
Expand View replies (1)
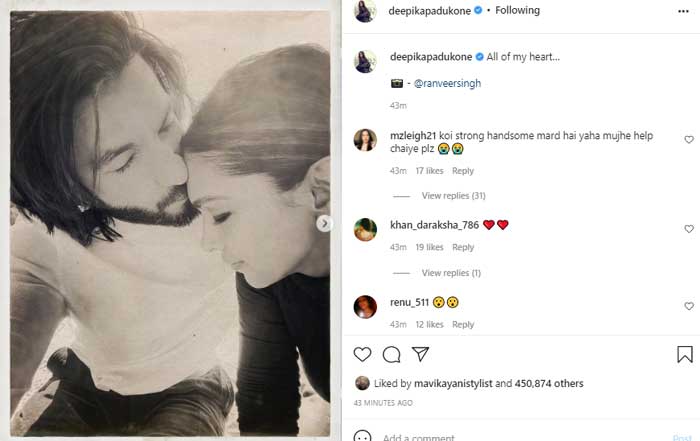tap(451, 273)
